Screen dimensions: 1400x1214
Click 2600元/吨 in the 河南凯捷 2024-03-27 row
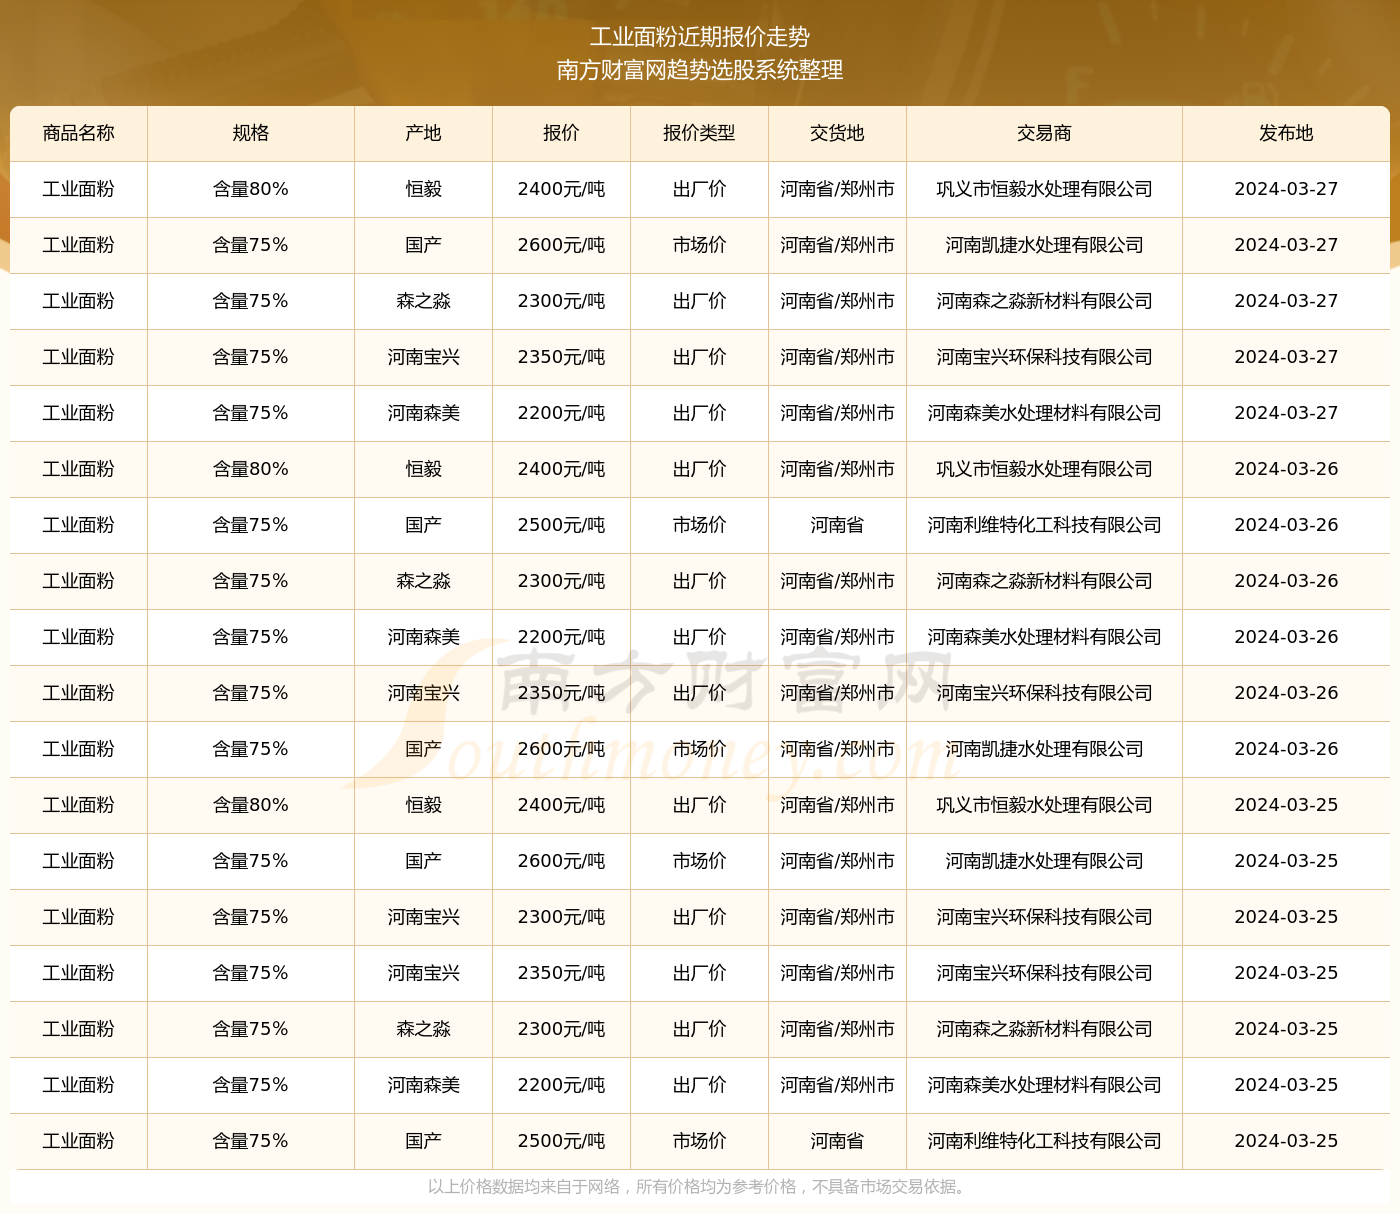point(561,245)
